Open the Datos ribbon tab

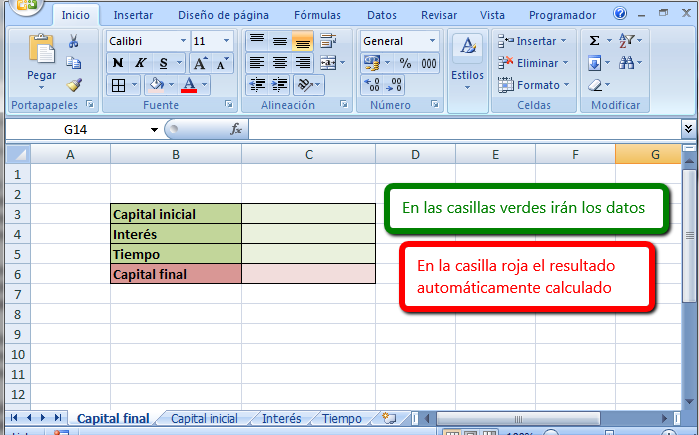[x=382, y=15]
